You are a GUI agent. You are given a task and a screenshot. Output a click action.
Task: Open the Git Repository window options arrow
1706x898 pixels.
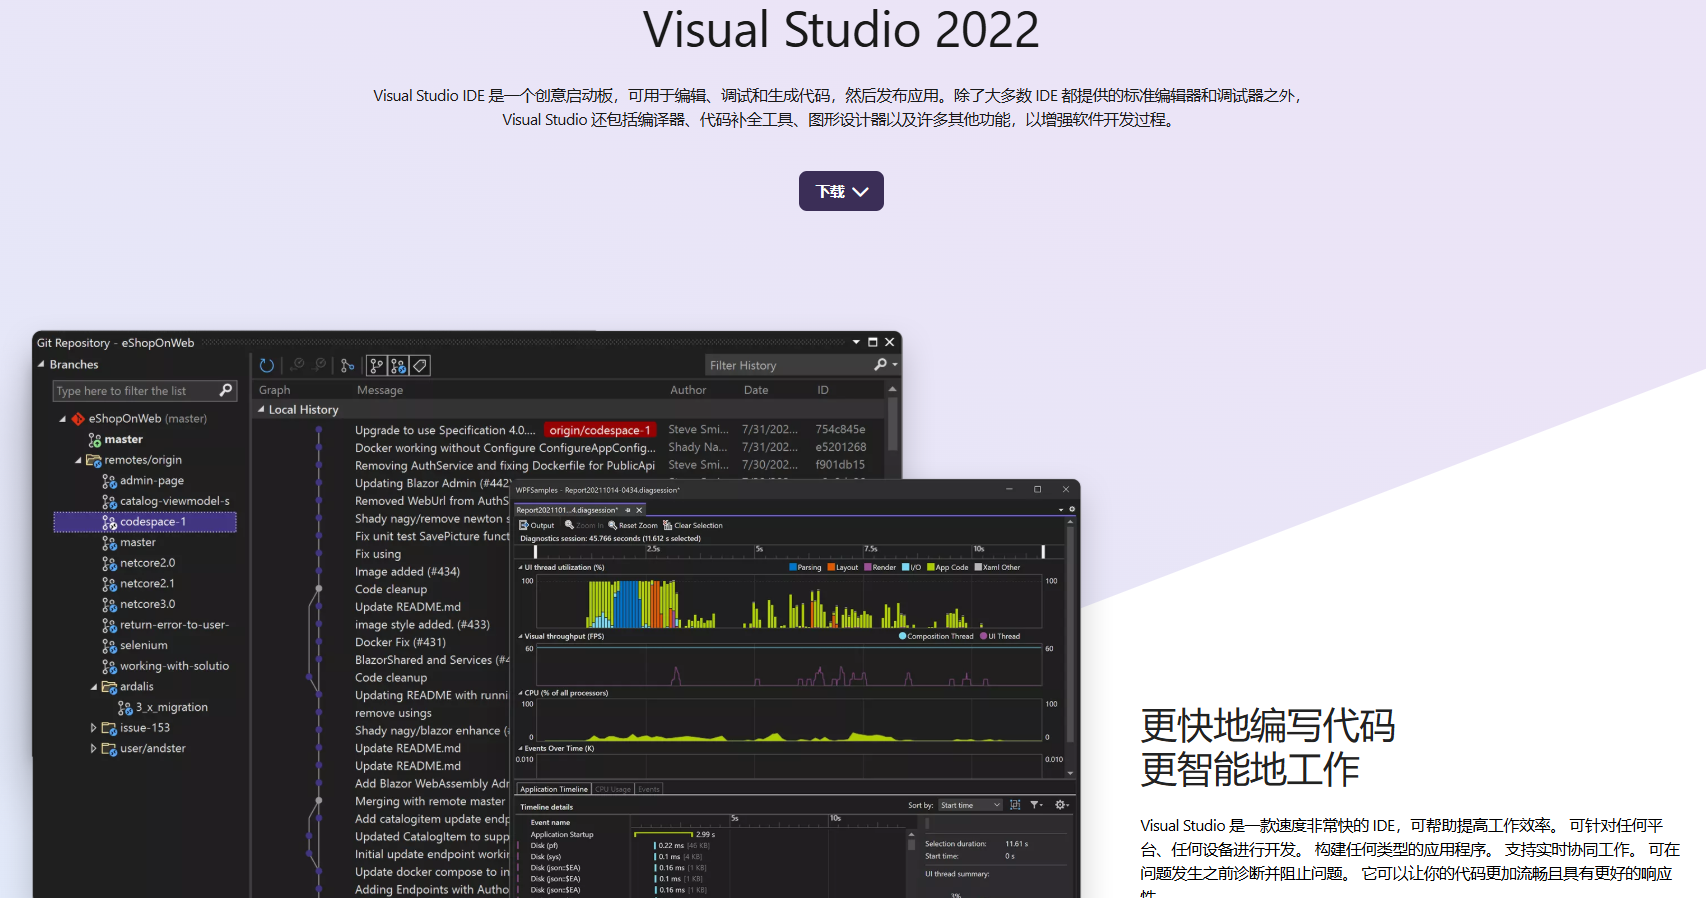(x=856, y=342)
